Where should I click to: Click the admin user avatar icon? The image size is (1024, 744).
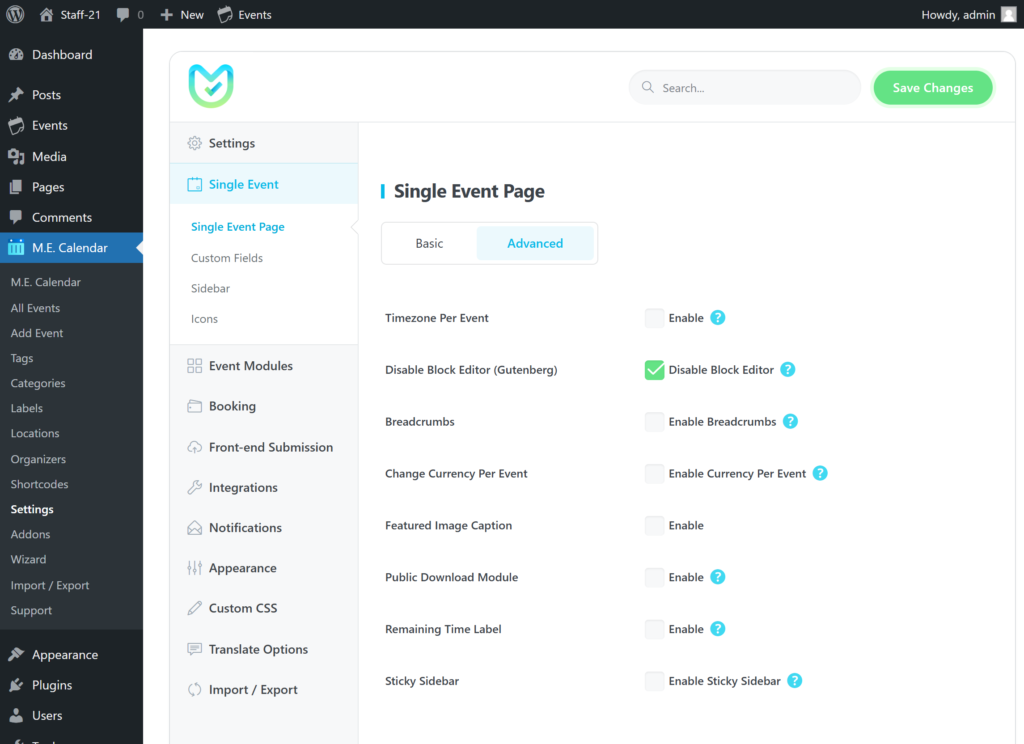point(1008,14)
